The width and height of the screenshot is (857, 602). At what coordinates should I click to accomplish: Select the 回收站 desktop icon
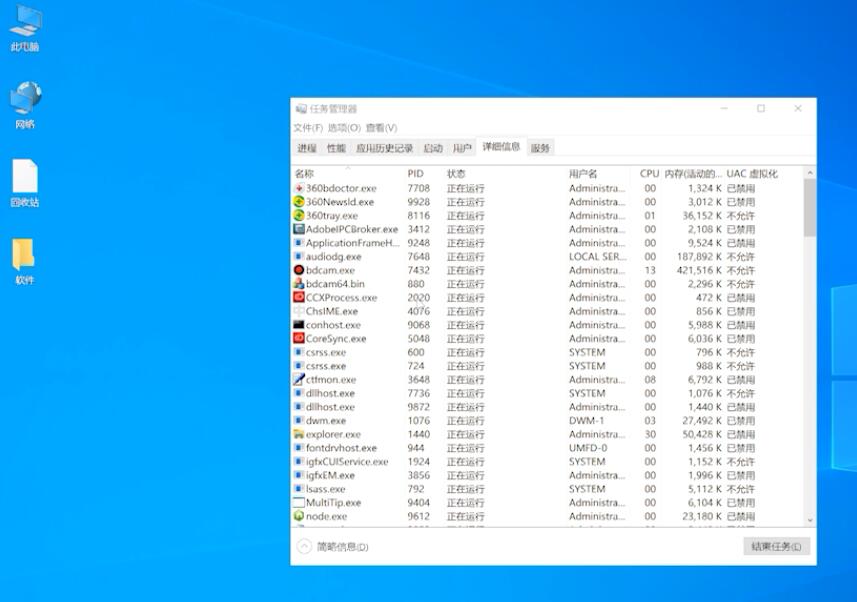[x=25, y=184]
